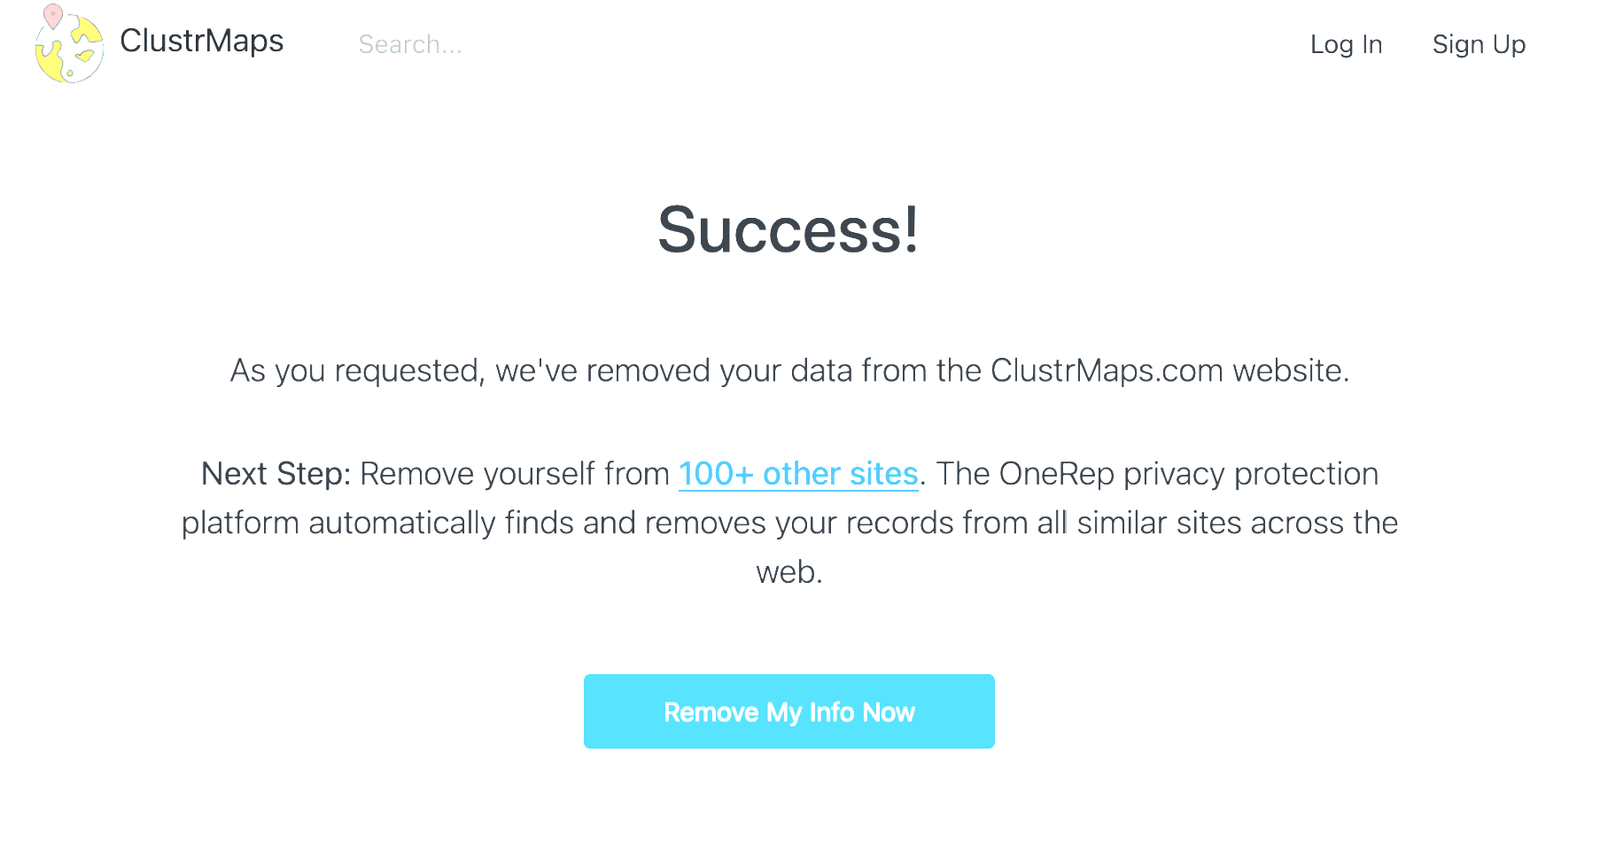The width and height of the screenshot is (1600, 861).
Task: Open the Log In page
Action: (x=1345, y=45)
